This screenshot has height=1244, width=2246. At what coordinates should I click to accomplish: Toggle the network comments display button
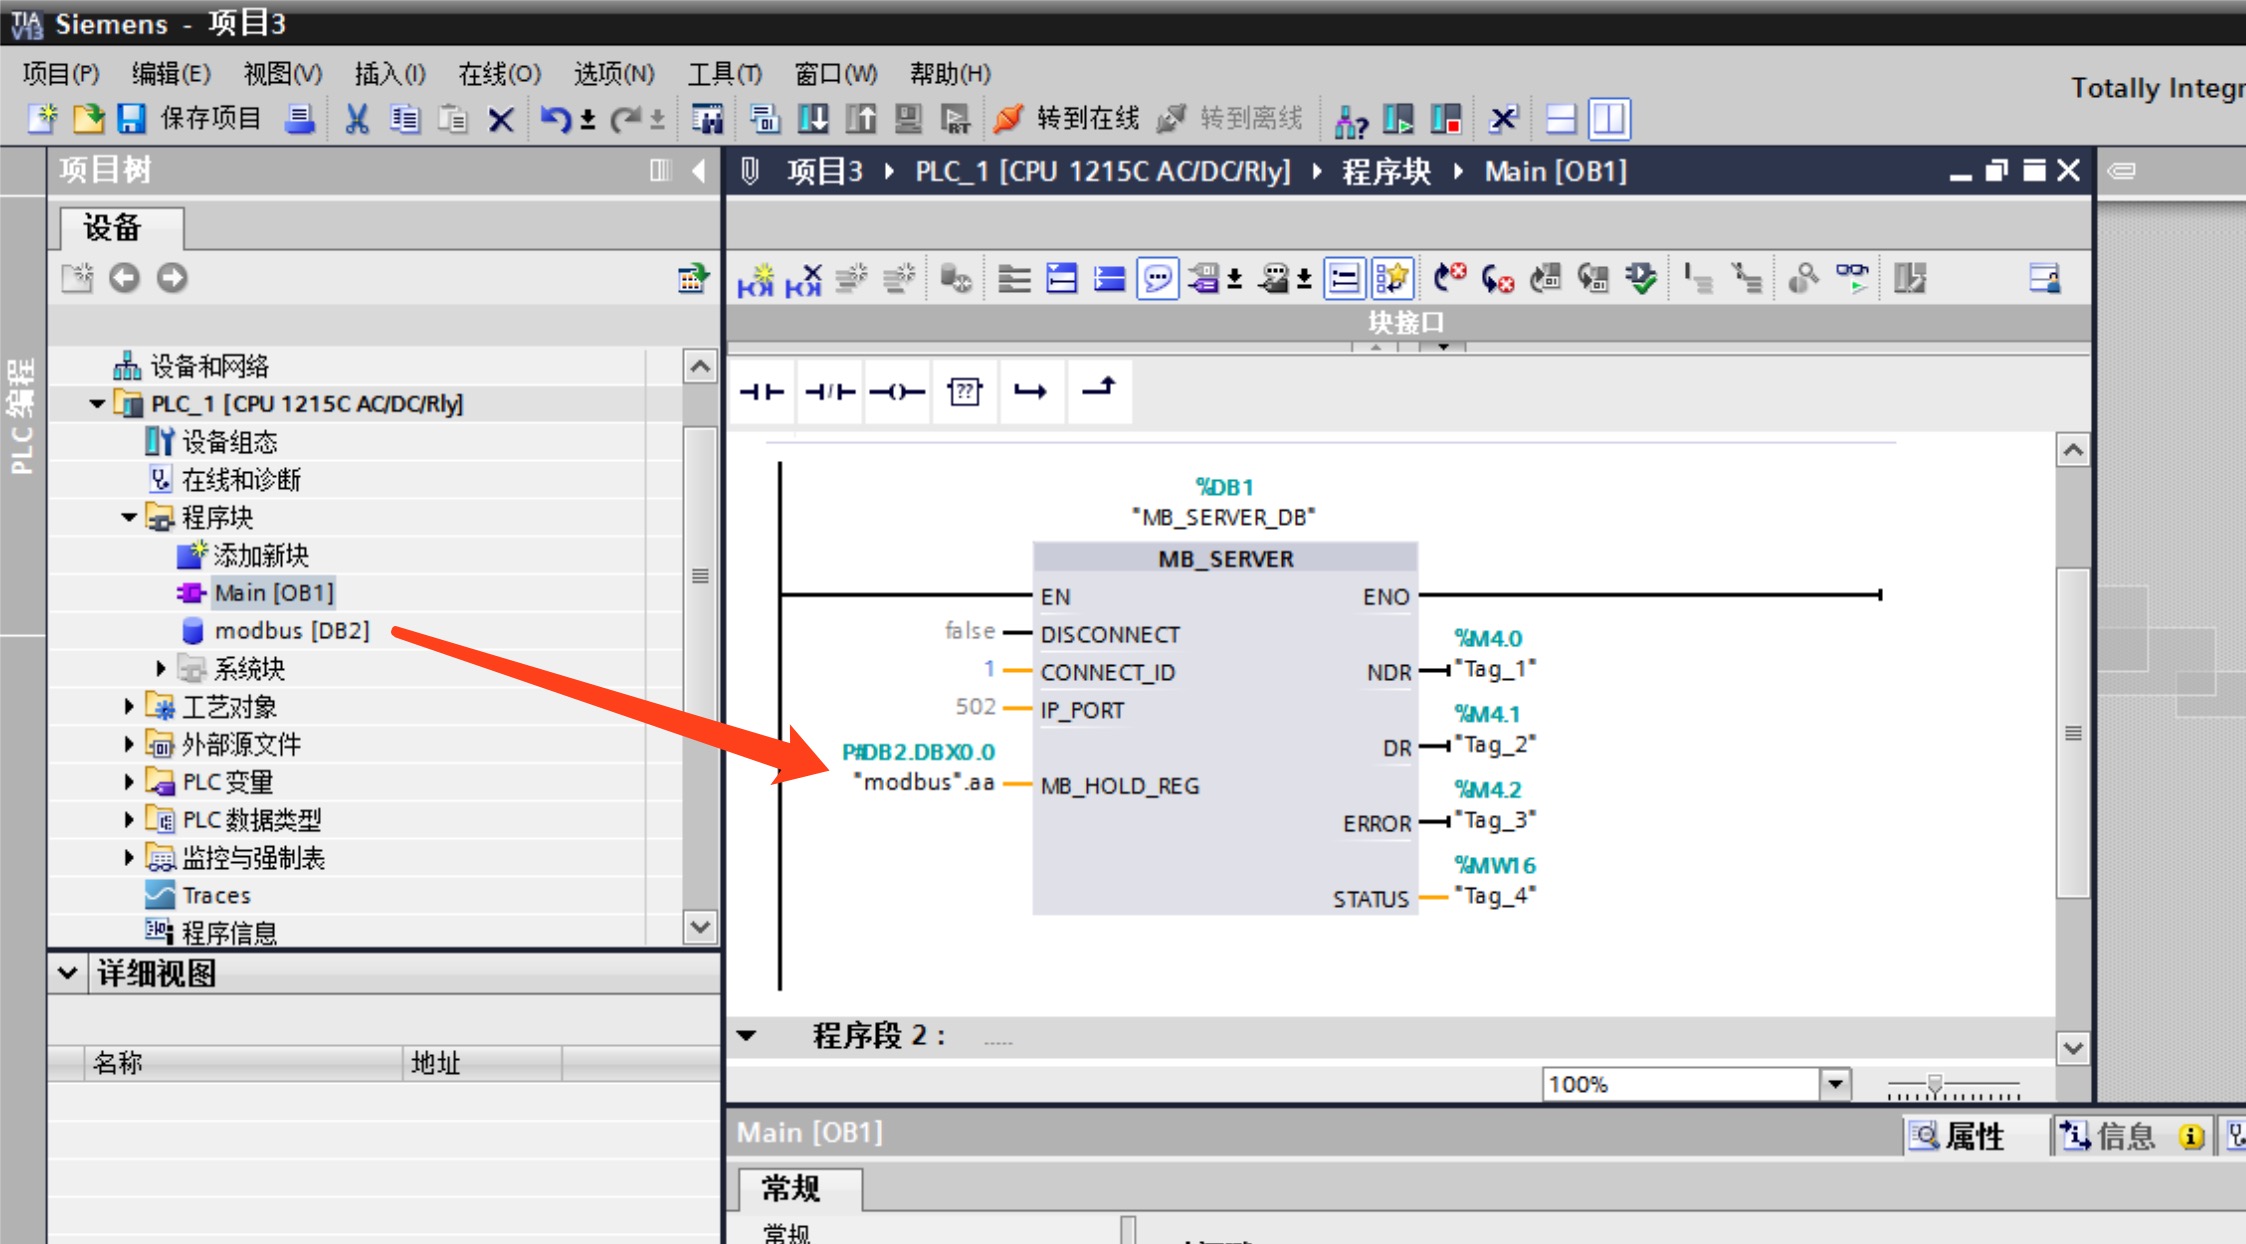[1157, 278]
